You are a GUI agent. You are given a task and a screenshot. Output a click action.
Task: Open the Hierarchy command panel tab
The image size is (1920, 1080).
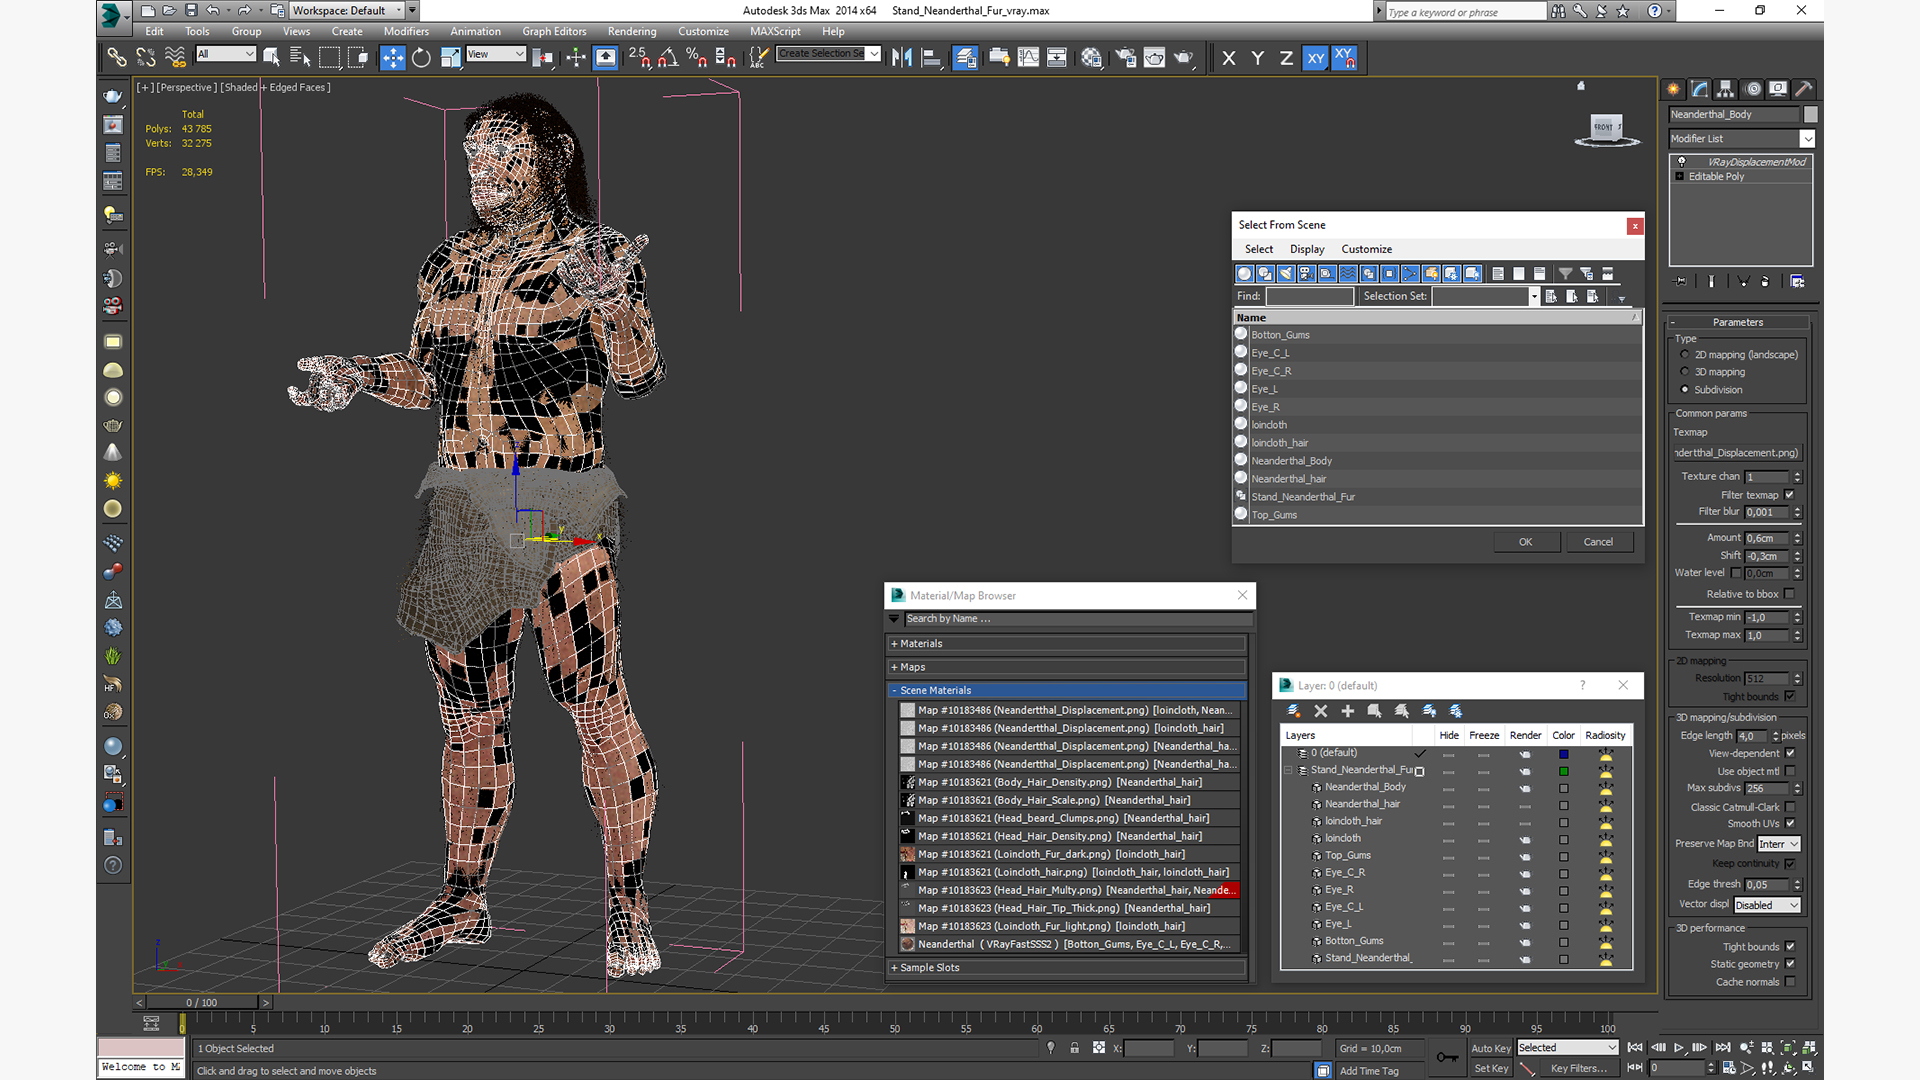[x=1725, y=89]
